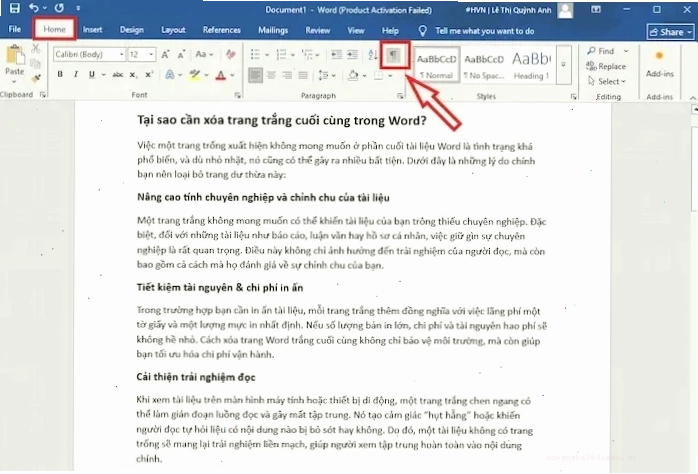This screenshot has width=698, height=474.
Task: Align text right
Action: pos(288,75)
